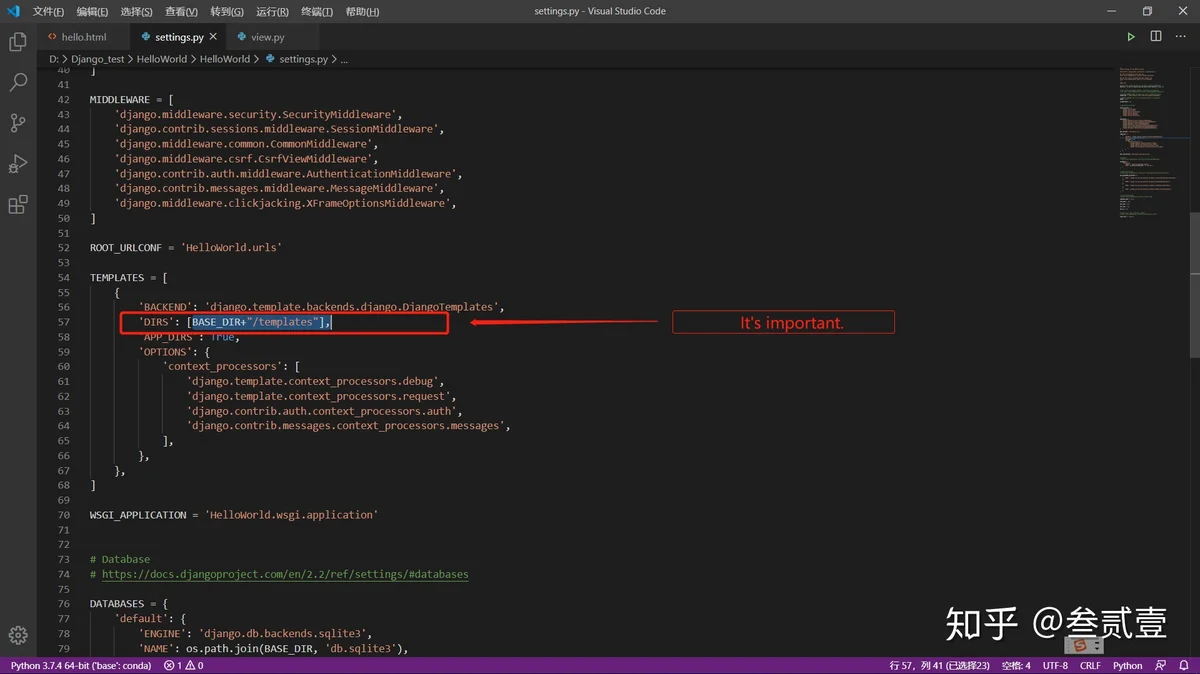Change language mode from Python
The height and width of the screenshot is (674, 1200).
click(1128, 665)
